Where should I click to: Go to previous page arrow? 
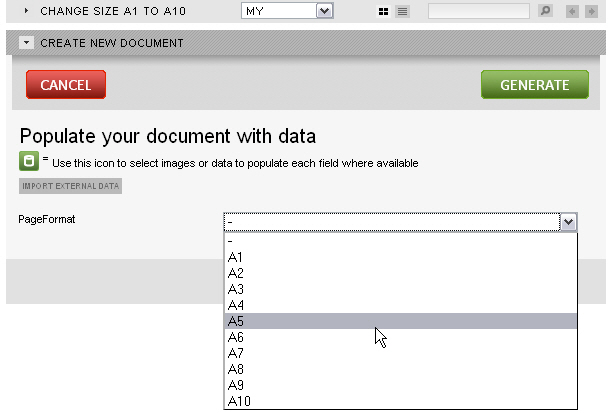[x=572, y=12]
